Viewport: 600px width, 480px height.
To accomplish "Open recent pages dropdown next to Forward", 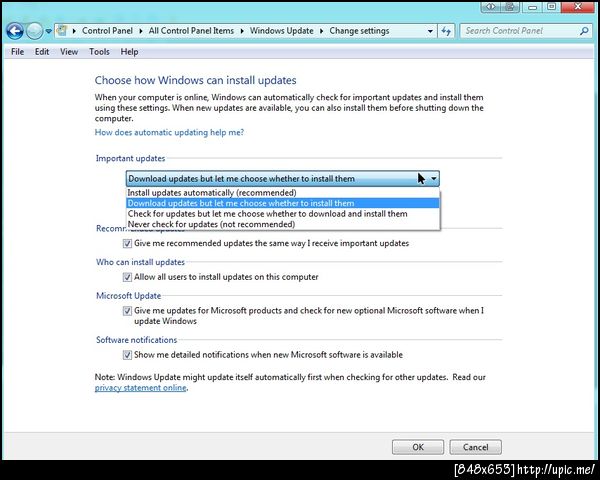I will 49,31.
